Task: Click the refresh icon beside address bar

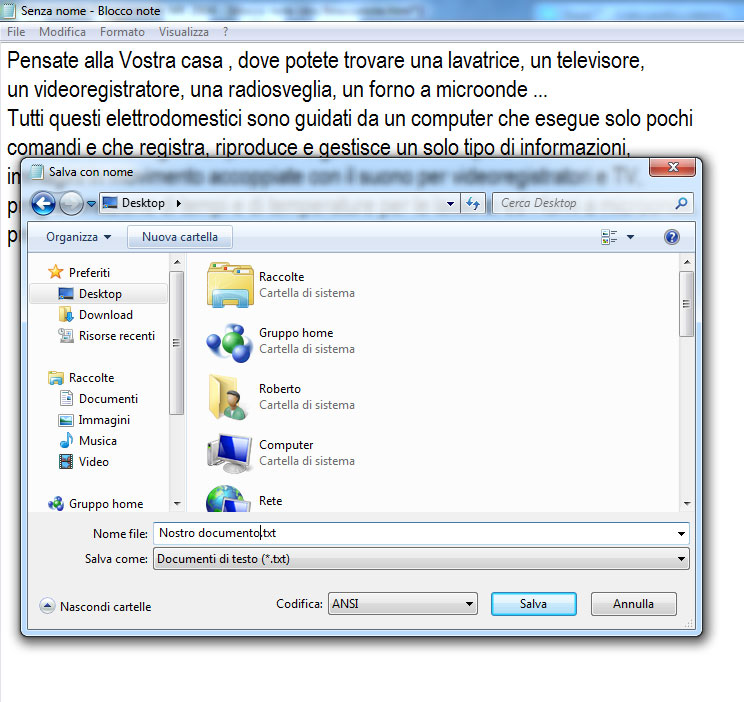Action: (473, 204)
